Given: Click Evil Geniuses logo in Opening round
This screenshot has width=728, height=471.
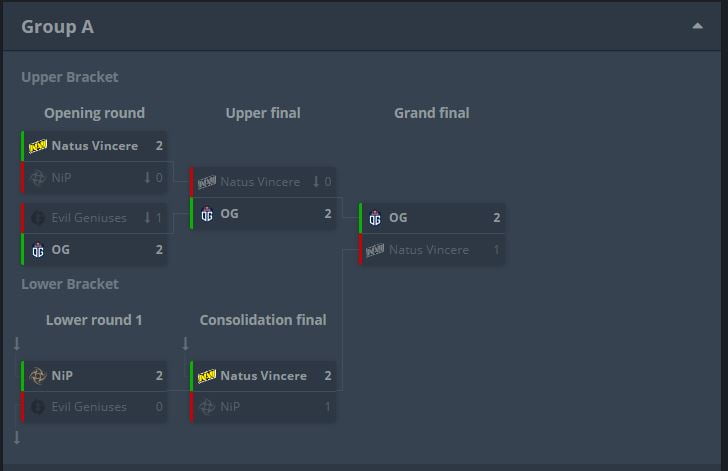Looking at the screenshot, I should click(38, 218).
